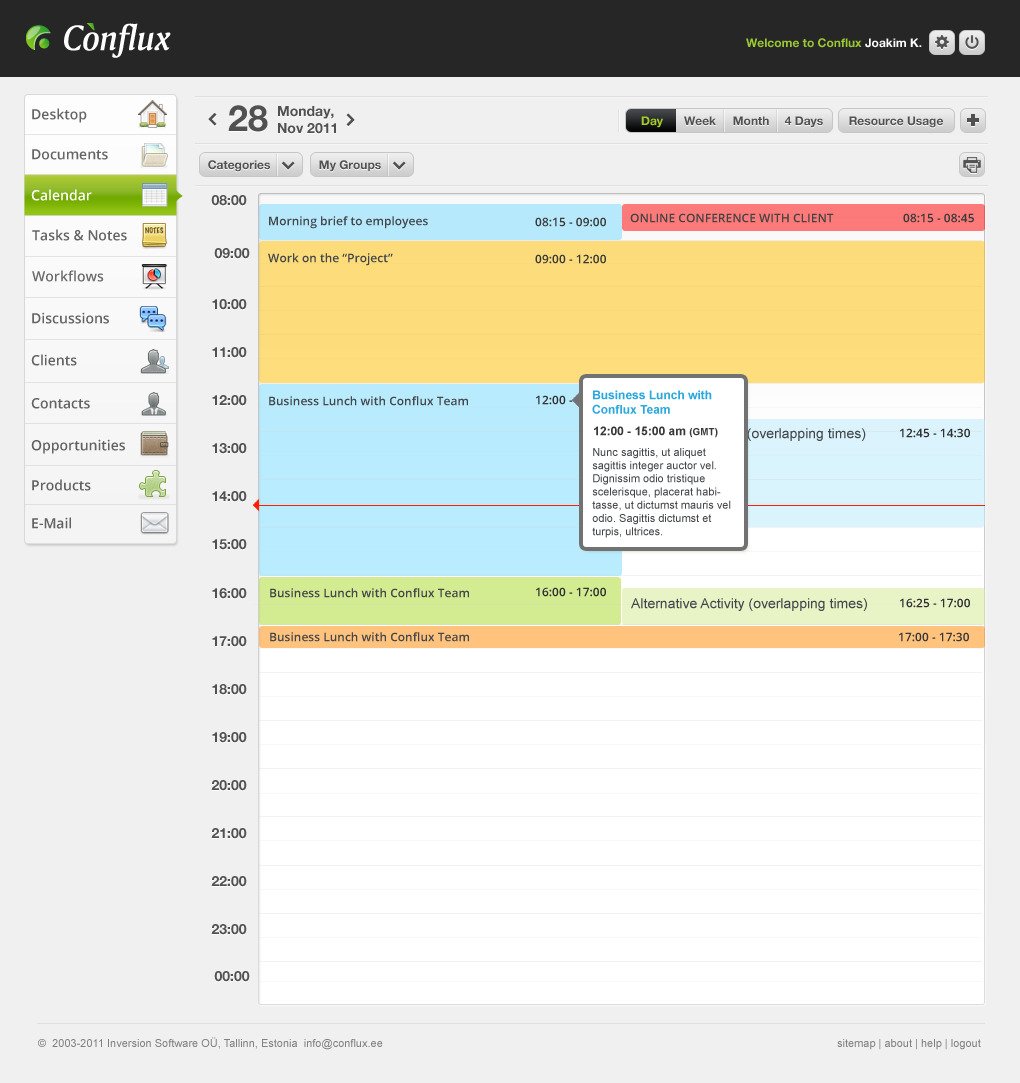Open Workflows menu item
Image resolution: width=1020 pixels, height=1083 pixels.
101,276
